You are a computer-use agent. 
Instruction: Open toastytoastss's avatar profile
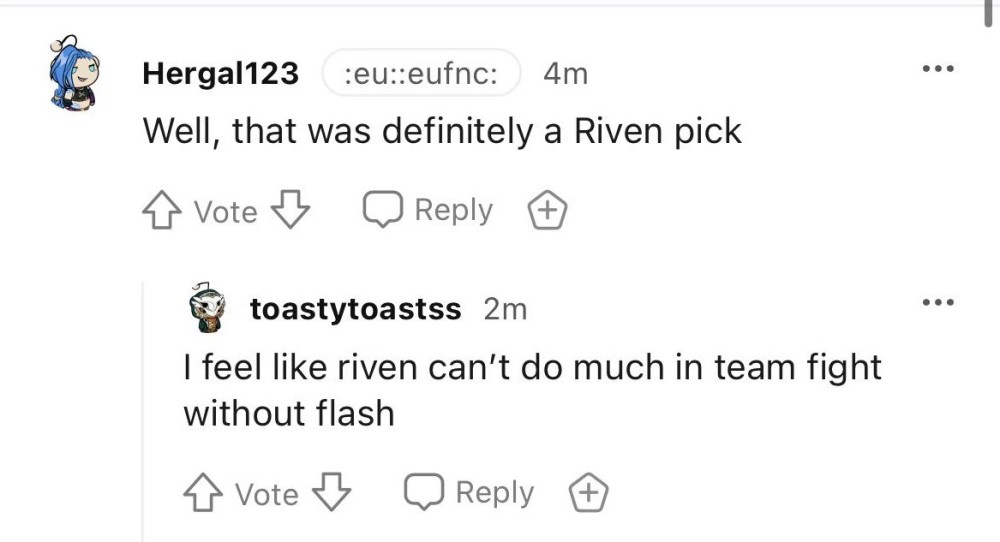[207, 309]
